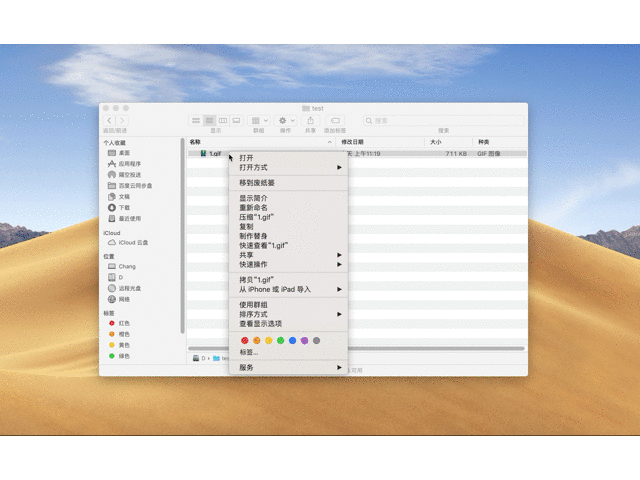This screenshot has height=480, width=640.
Task: Click the share toolbar icon
Action: point(310,120)
